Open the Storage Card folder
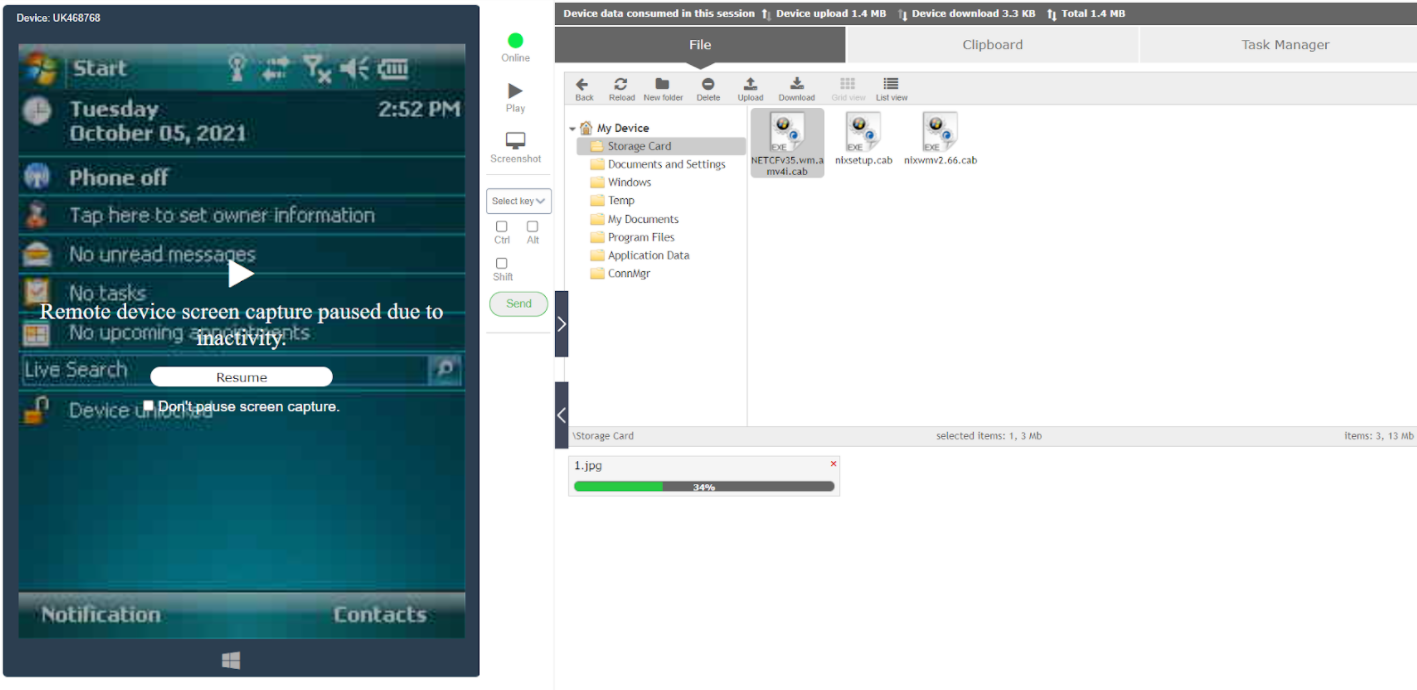This screenshot has width=1417, height=690. pyautogui.click(x=639, y=146)
